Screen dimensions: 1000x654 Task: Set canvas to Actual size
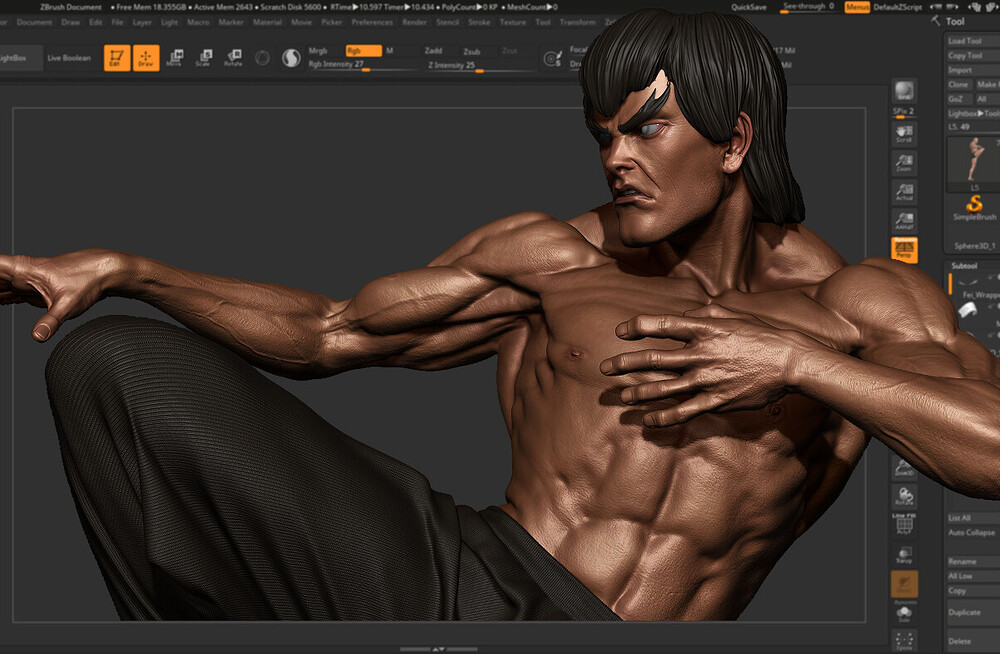point(904,192)
